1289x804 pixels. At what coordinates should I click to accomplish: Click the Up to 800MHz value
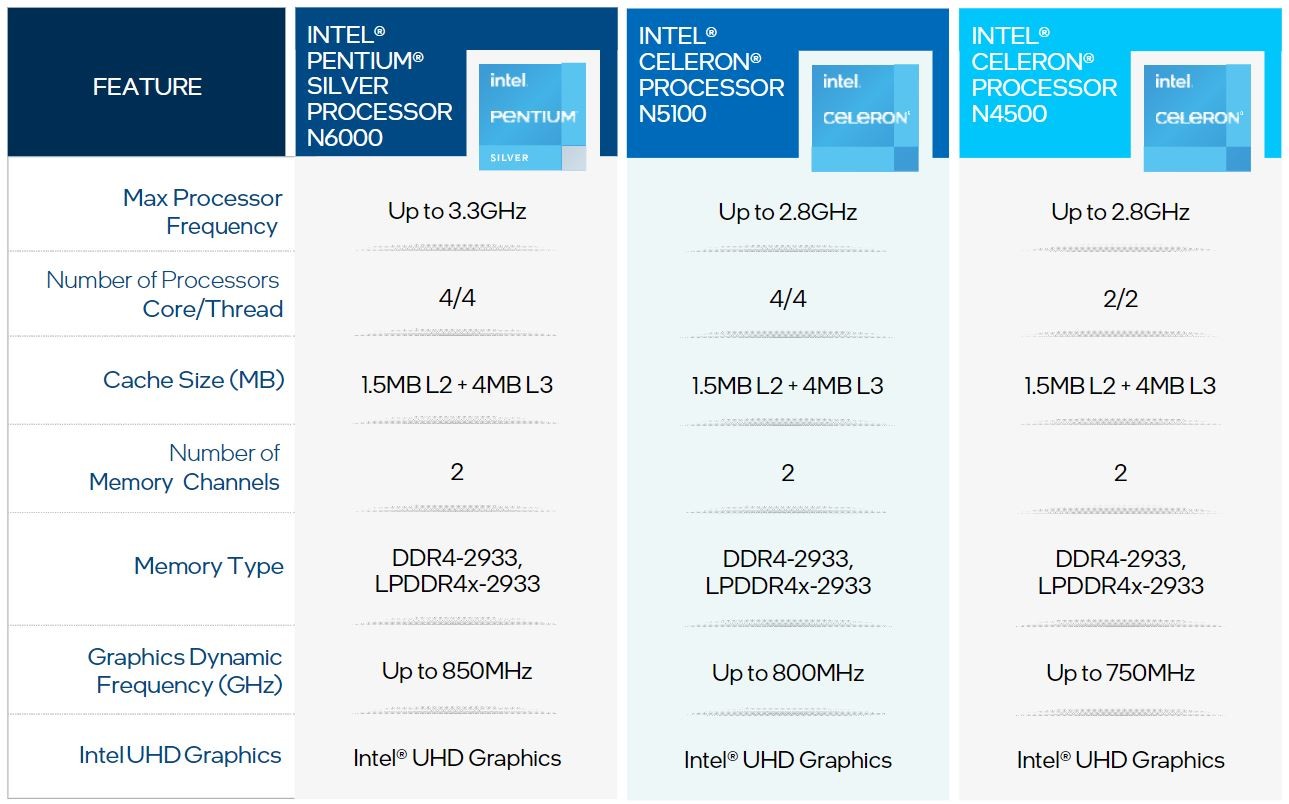pos(788,673)
